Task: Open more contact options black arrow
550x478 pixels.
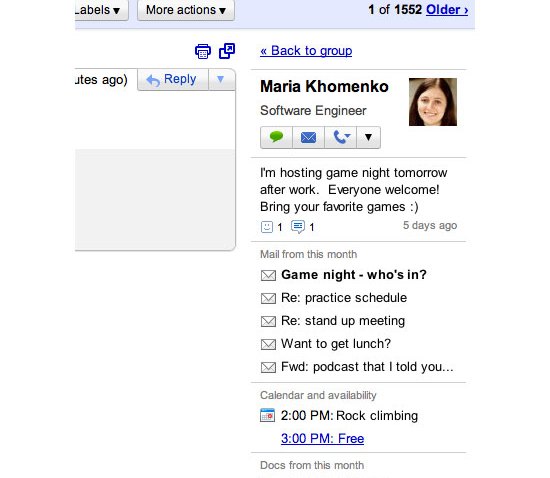Action: (x=368, y=137)
